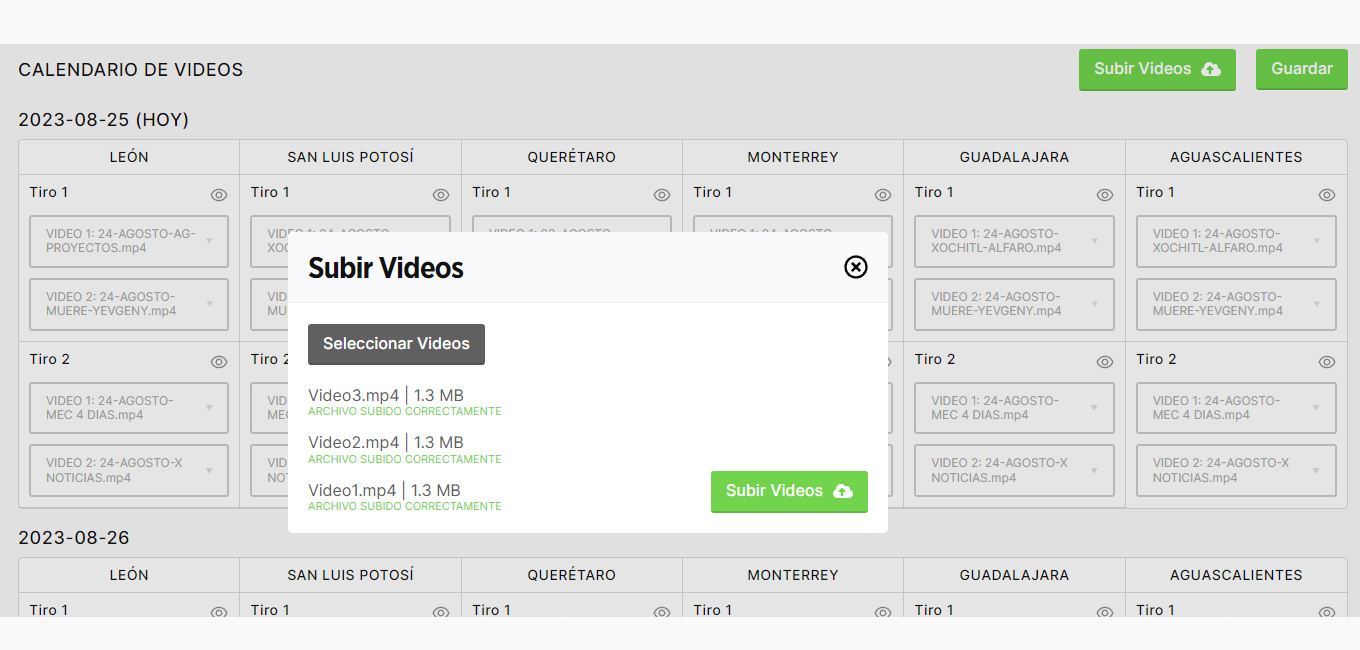Click the Guardar button

[x=1302, y=69]
